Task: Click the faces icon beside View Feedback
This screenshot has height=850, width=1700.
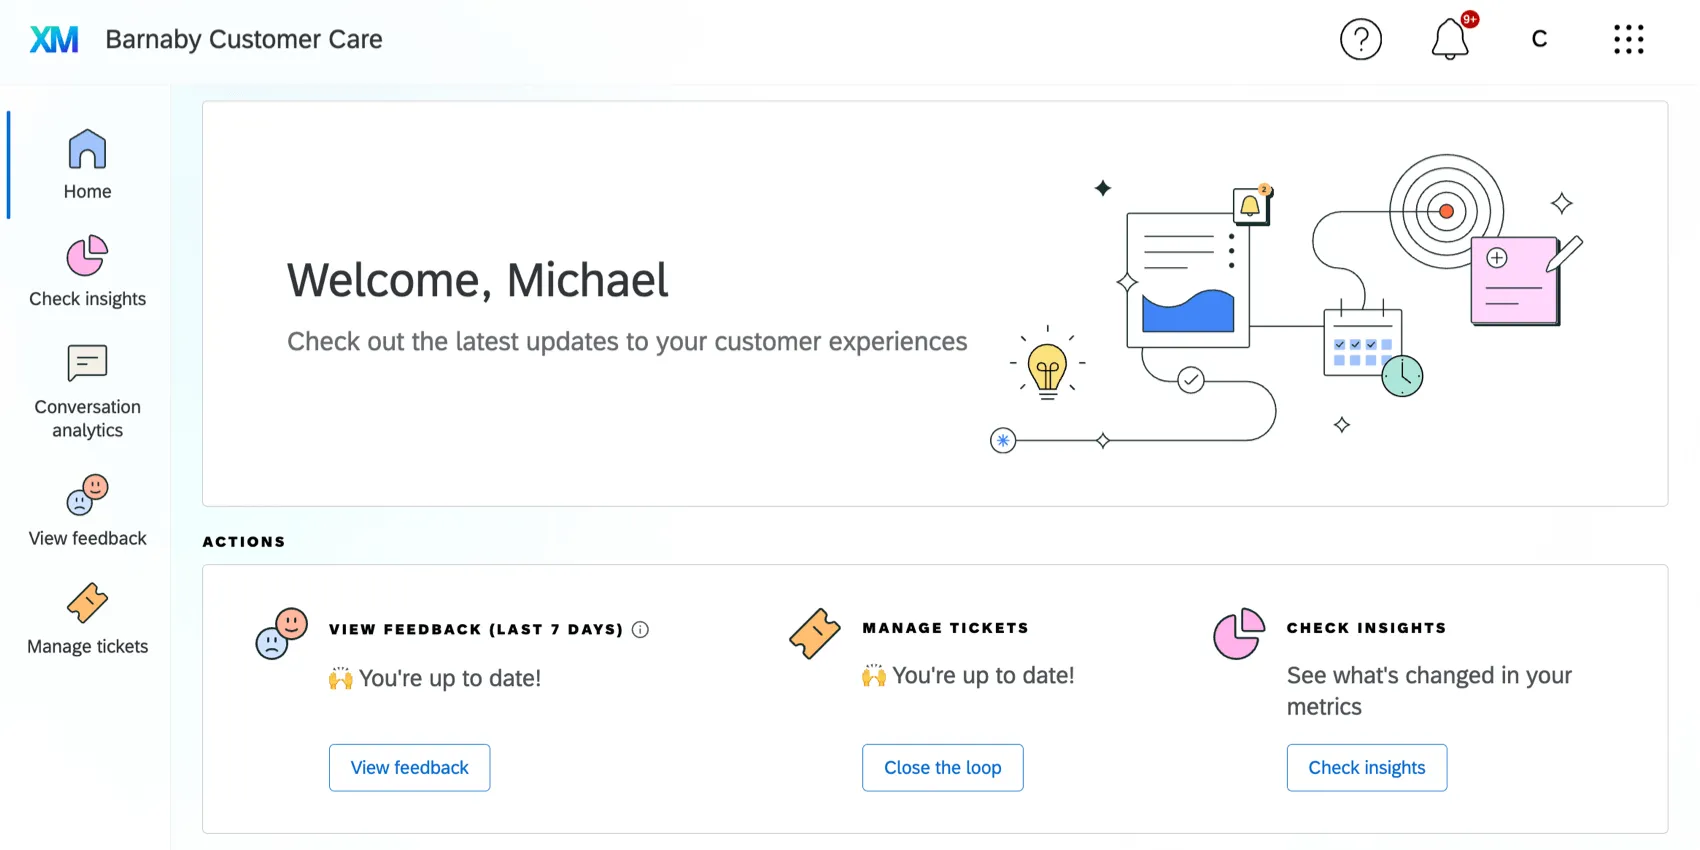Action: coord(280,634)
